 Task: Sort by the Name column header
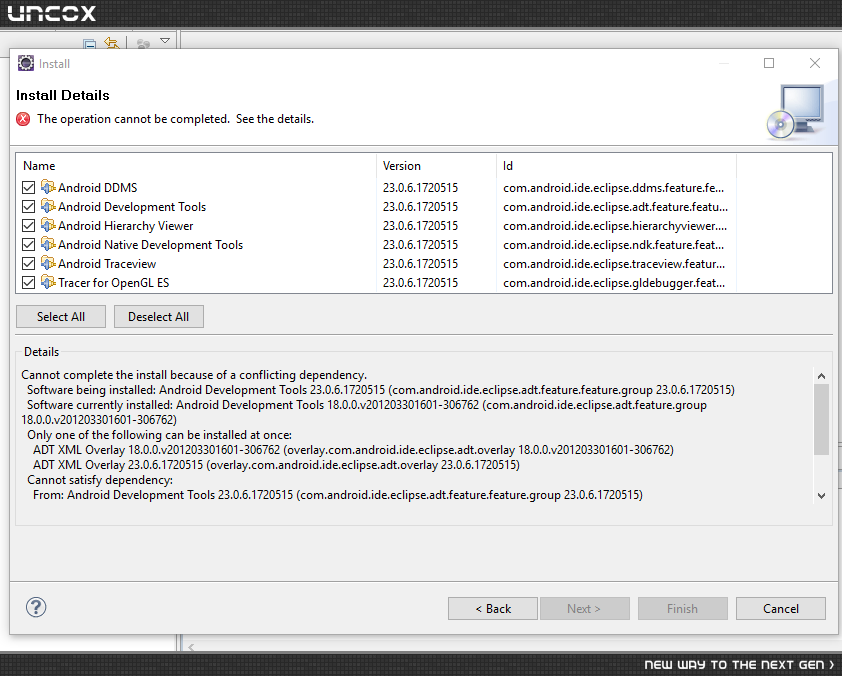pos(196,166)
